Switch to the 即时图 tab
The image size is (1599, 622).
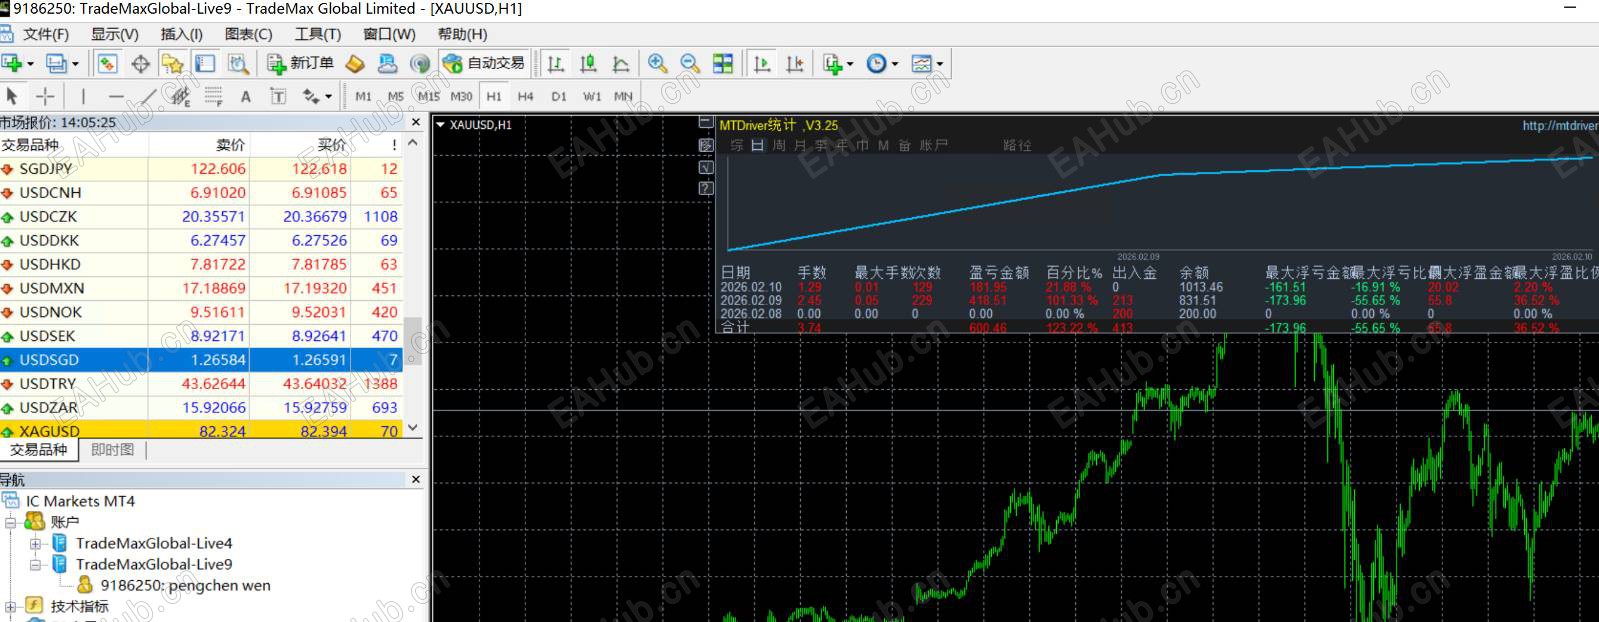[x=112, y=450]
